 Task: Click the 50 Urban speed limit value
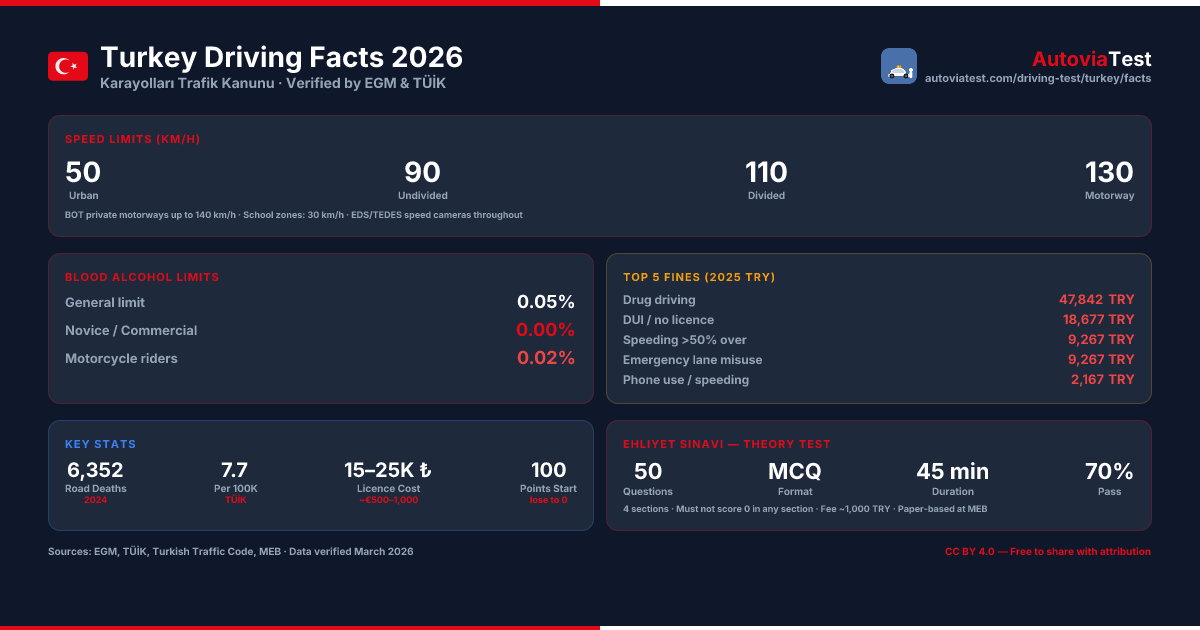(x=83, y=179)
